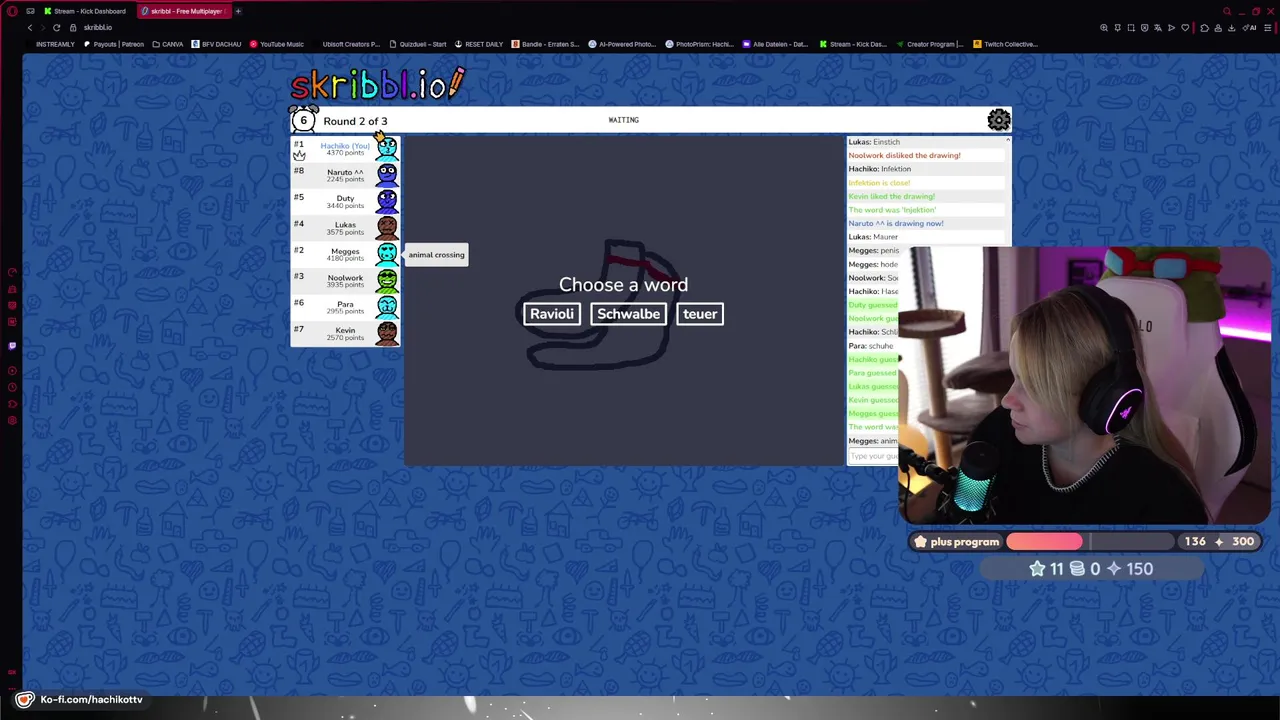
Task: Open Twitch in the sidebar
Action: 12,346
